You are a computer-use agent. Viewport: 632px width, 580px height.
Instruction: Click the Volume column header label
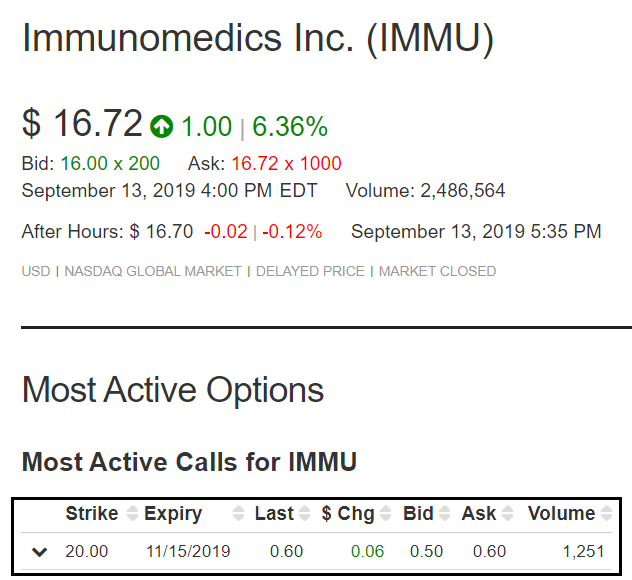tap(561, 513)
